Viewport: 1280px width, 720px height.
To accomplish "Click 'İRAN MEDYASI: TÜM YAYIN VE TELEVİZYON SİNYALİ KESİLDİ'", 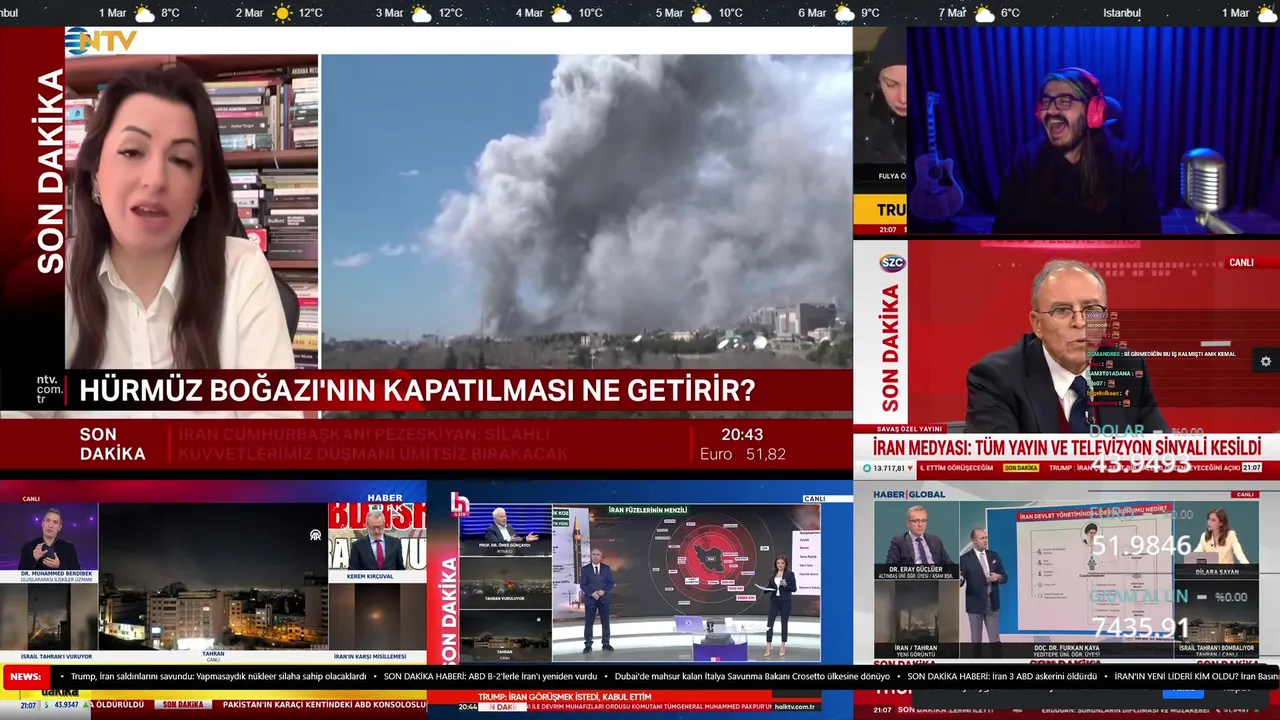I will tap(1067, 447).
